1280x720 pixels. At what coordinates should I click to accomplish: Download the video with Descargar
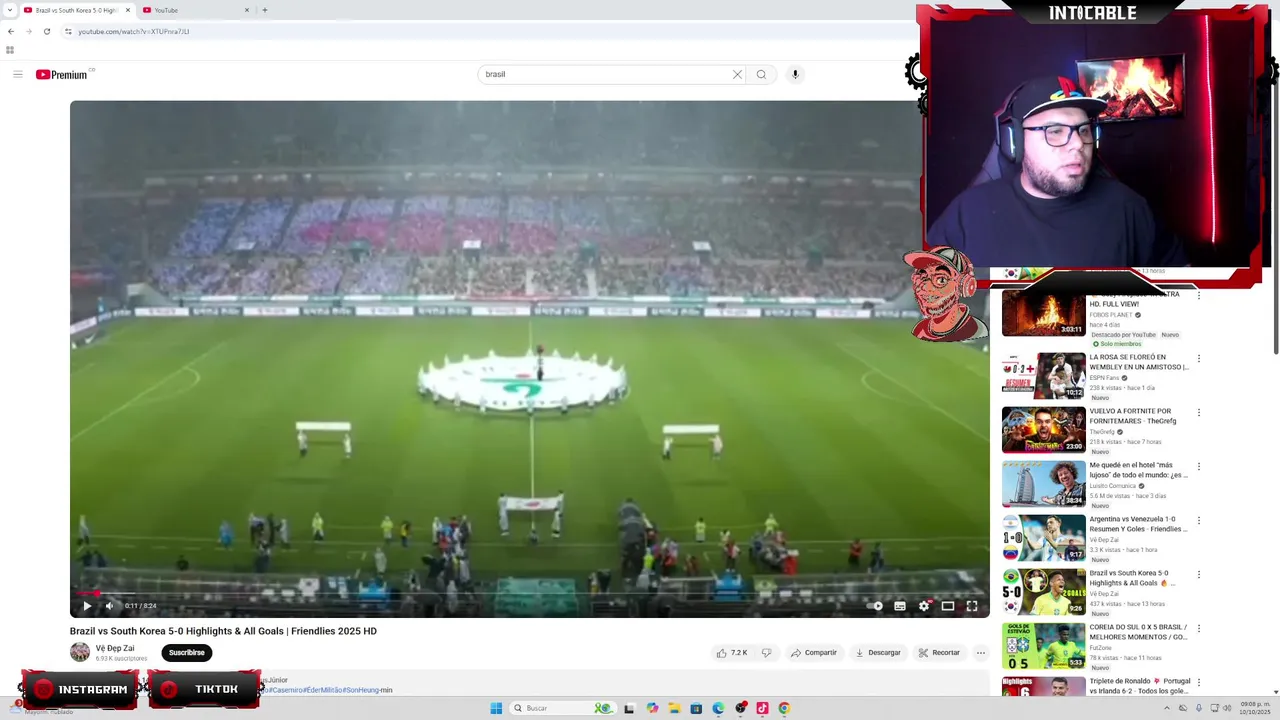(x=878, y=653)
